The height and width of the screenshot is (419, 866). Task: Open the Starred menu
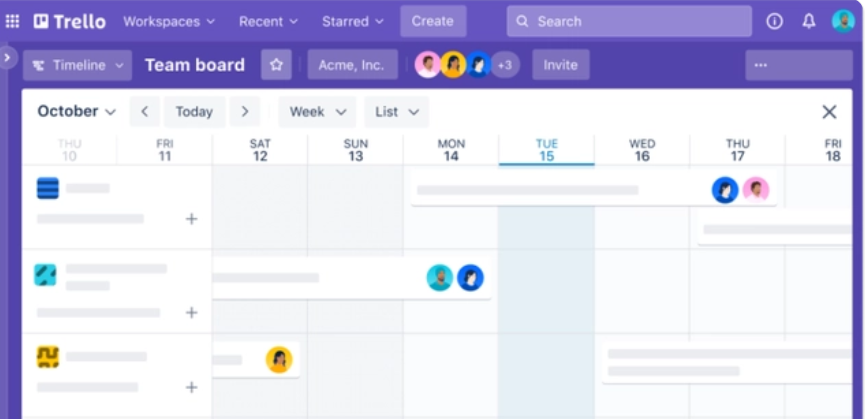tap(352, 21)
